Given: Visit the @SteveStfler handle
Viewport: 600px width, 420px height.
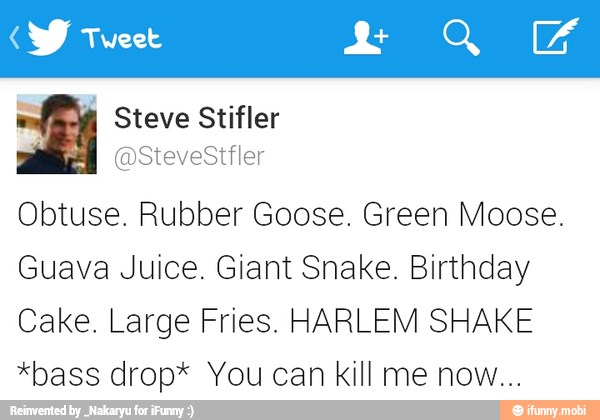Looking at the screenshot, I should point(189,156).
